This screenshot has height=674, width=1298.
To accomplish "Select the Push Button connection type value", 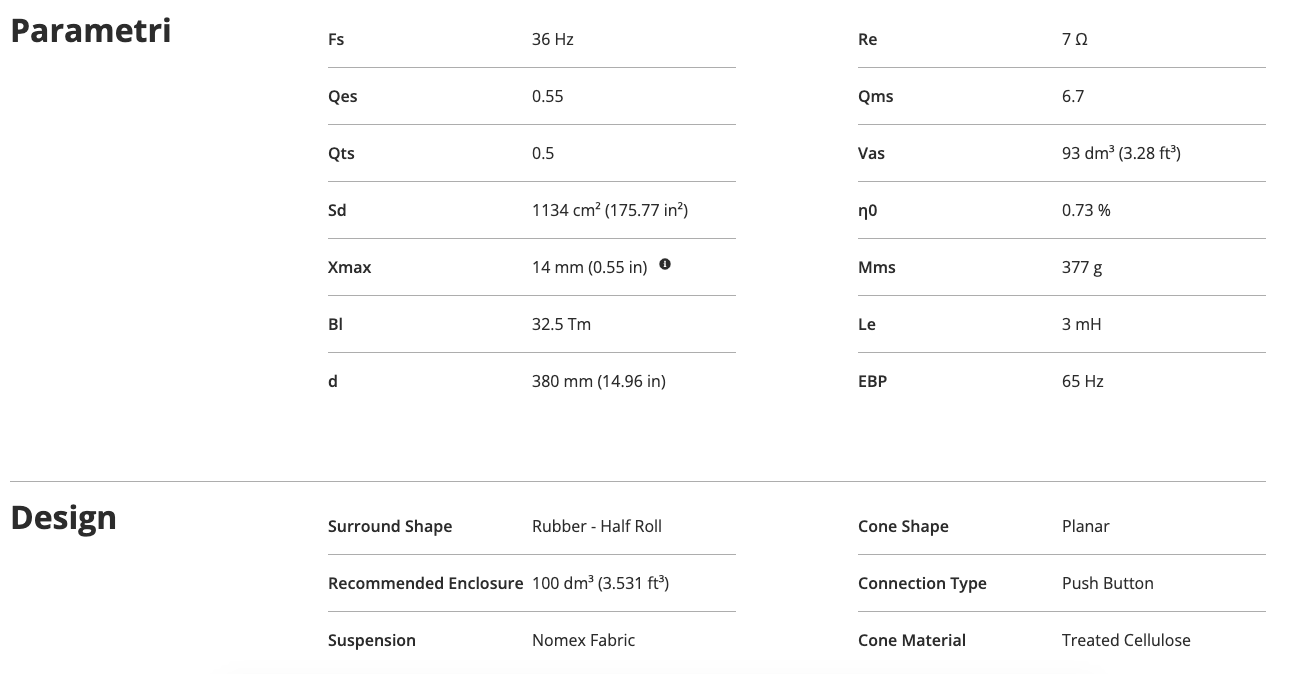I will click(x=1107, y=584).
